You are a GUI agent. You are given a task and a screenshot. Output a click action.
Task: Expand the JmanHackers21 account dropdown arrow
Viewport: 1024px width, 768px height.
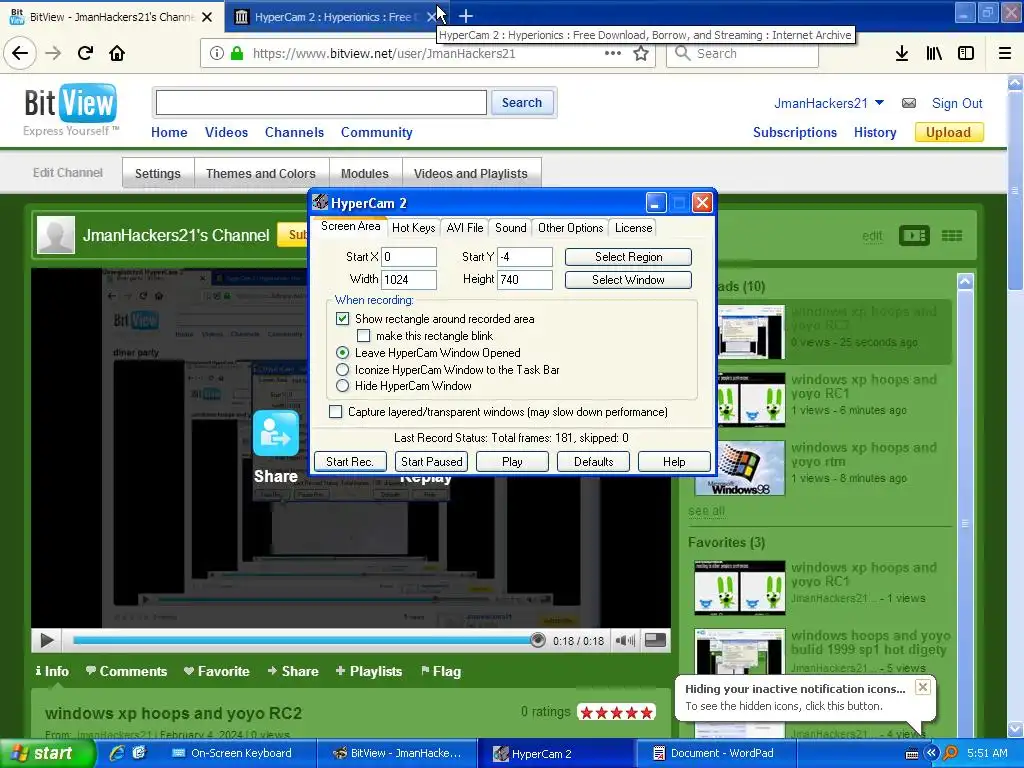coord(879,103)
